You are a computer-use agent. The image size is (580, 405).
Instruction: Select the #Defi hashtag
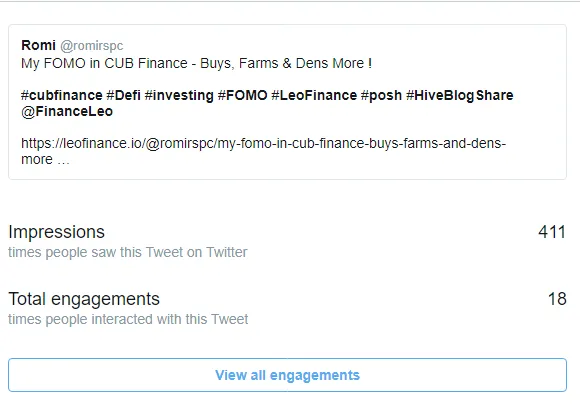click(124, 95)
